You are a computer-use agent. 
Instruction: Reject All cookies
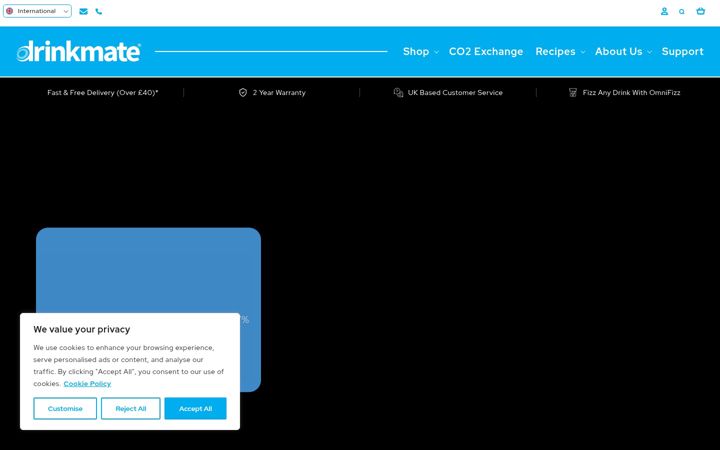pyautogui.click(x=131, y=409)
